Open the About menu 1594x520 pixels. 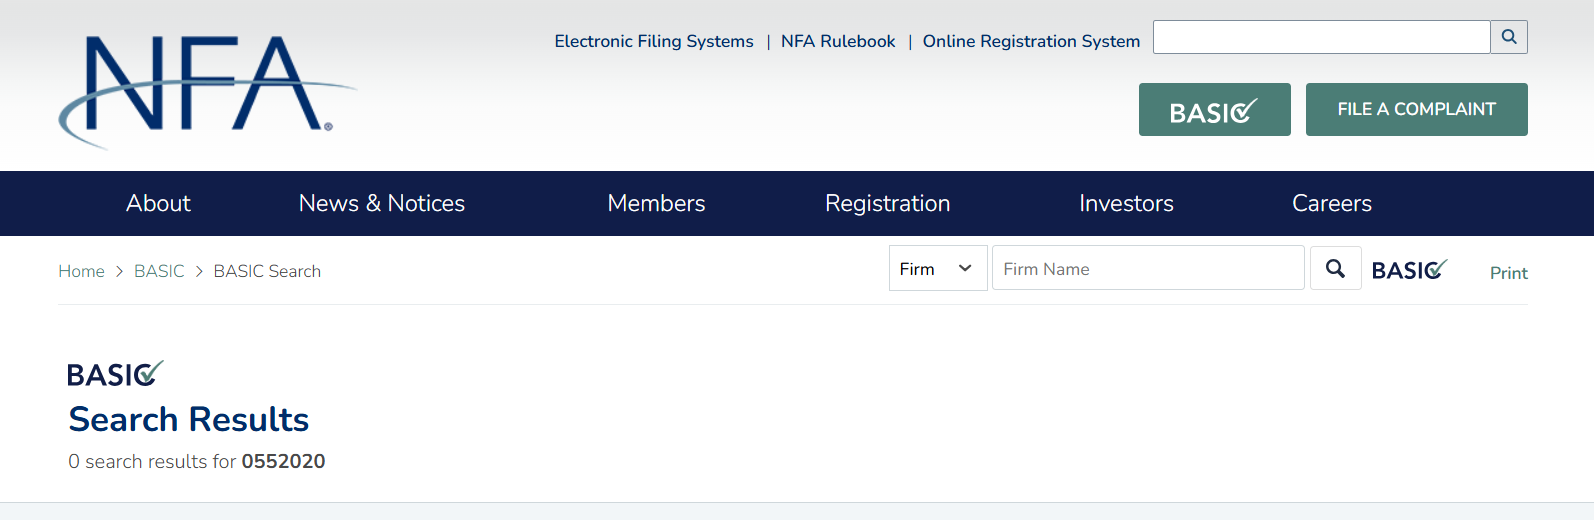coord(158,203)
